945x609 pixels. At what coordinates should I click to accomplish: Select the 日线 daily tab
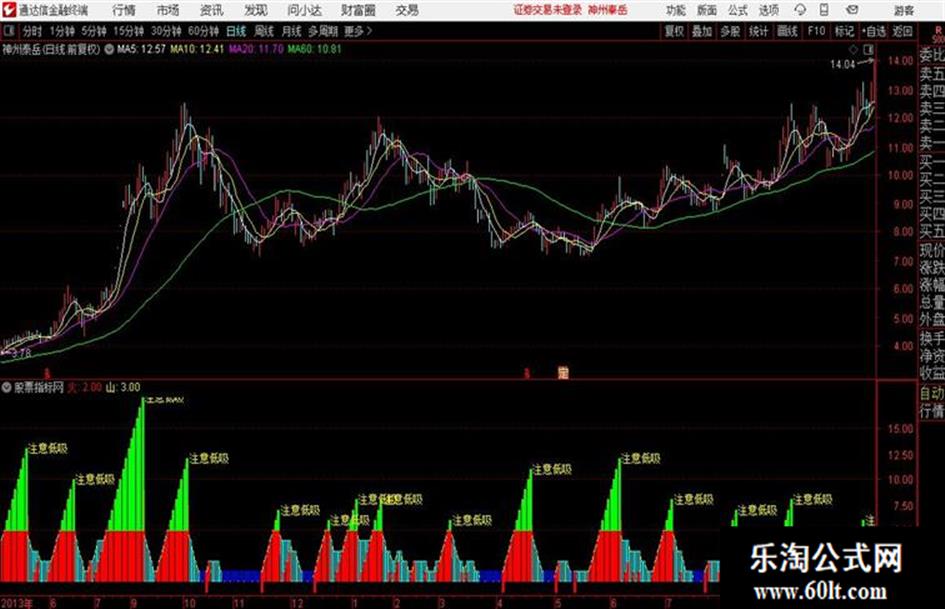coord(236,31)
